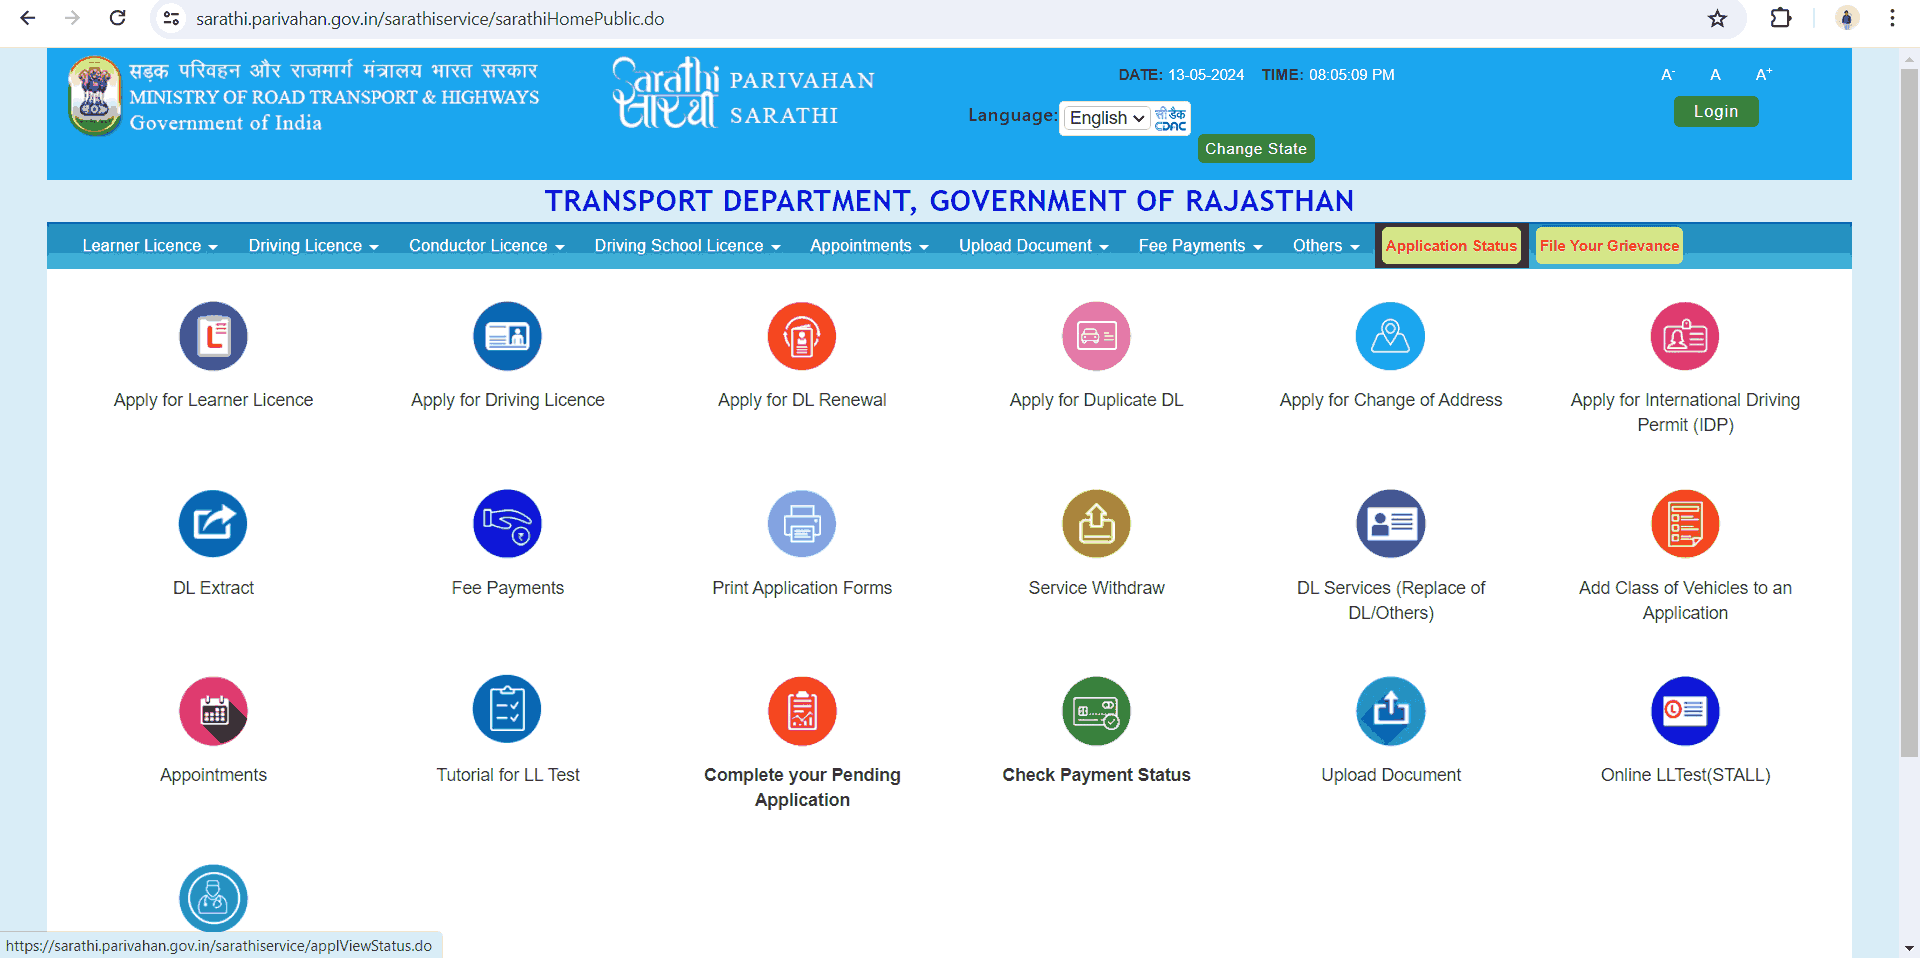View site information icon in the address bar
The width and height of the screenshot is (1920, 958).
[171, 18]
